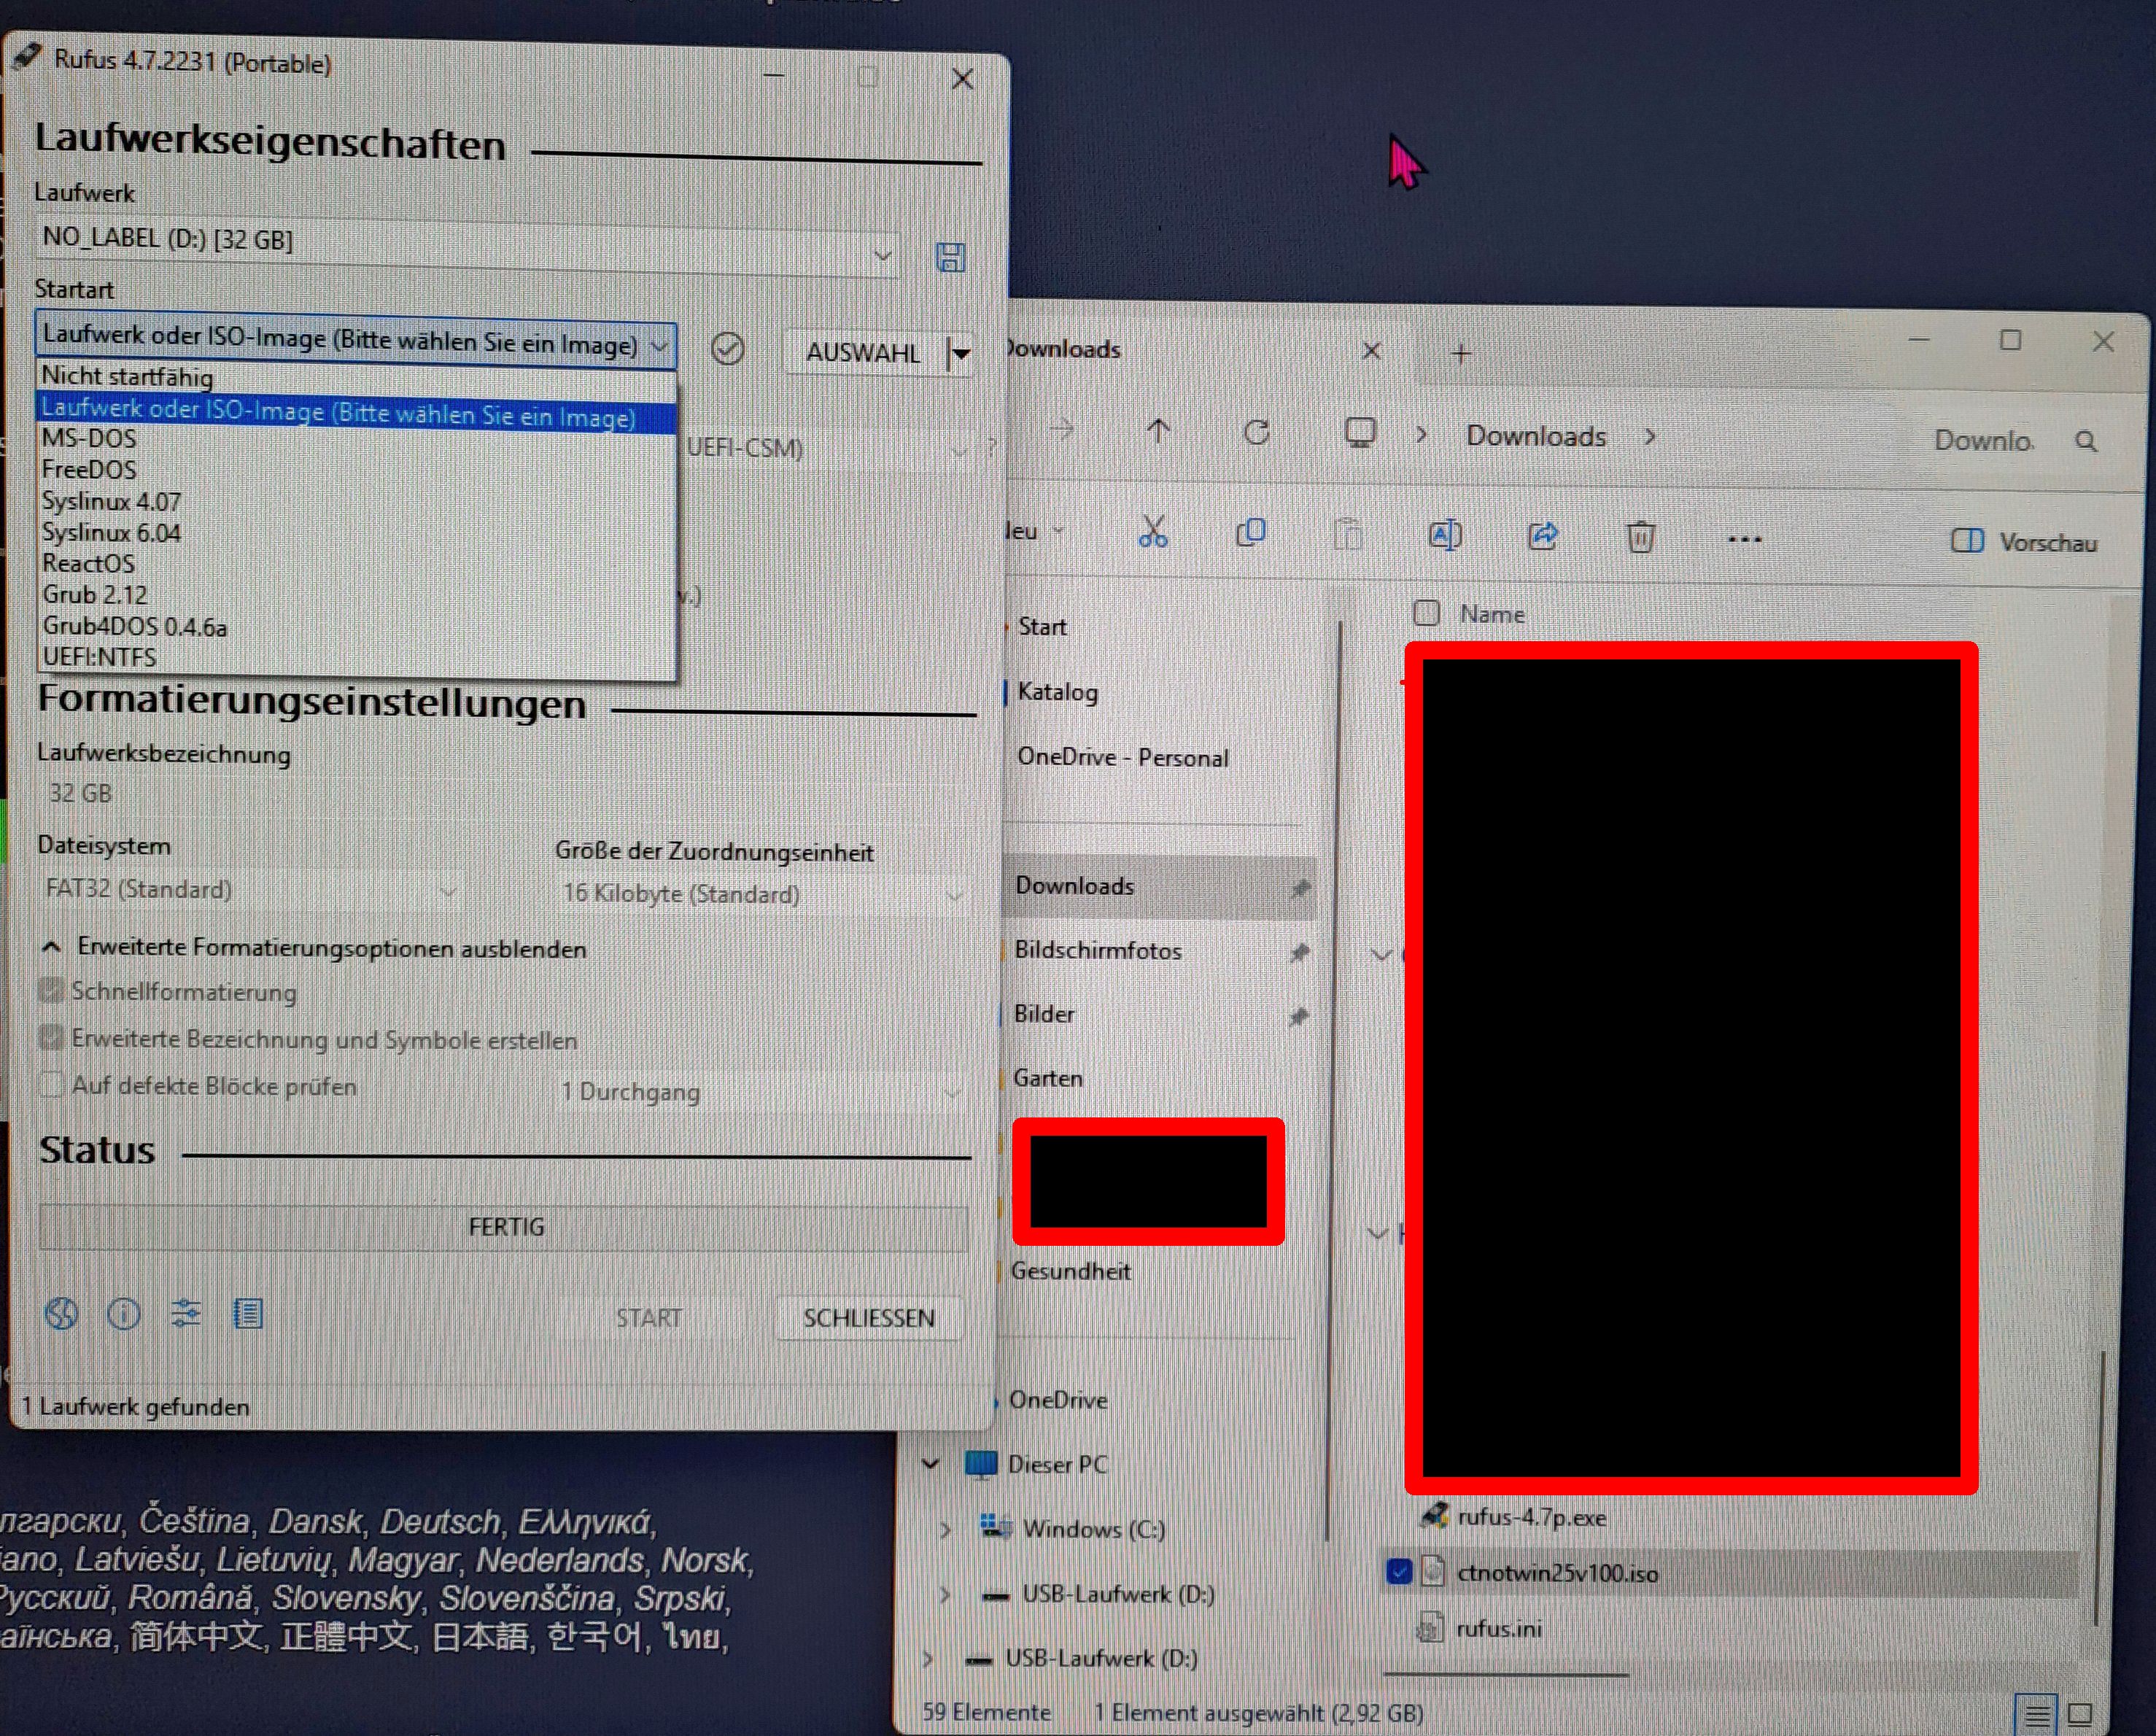Select FreeDOS in the Startart list
This screenshot has width=2156, height=1736.
click(x=89, y=469)
